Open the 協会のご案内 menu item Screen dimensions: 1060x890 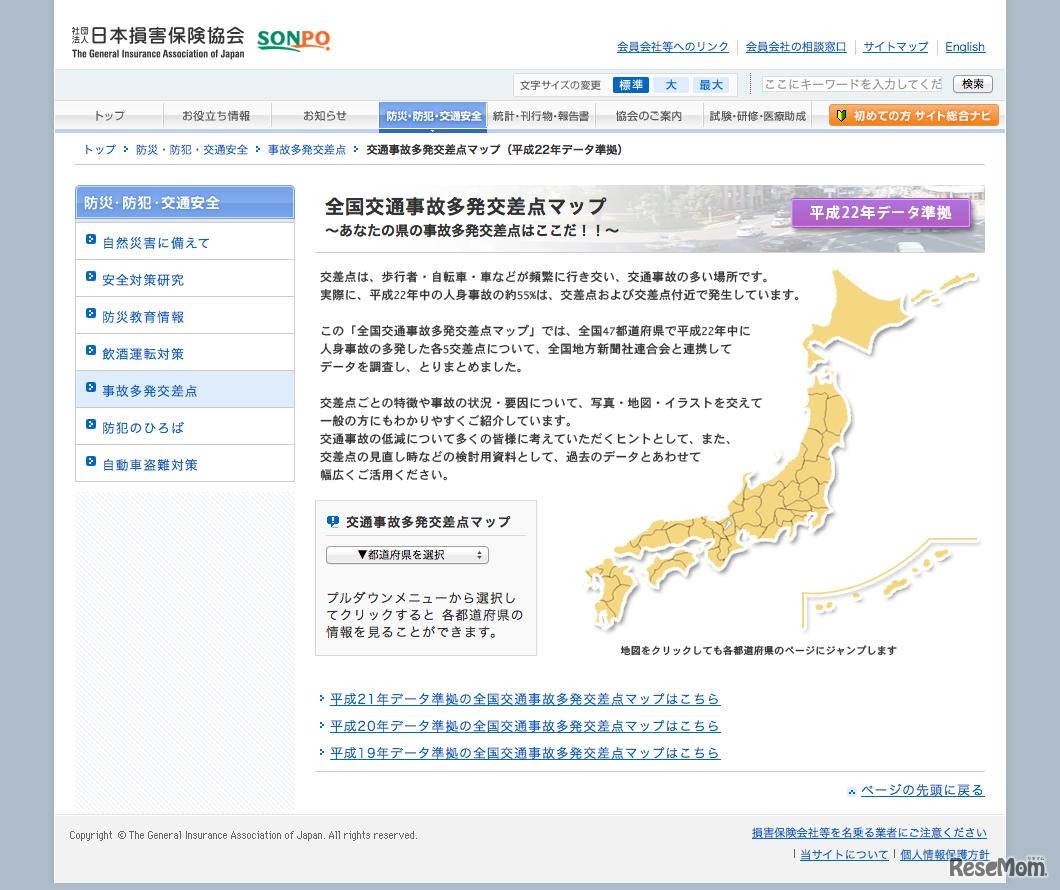coord(648,115)
